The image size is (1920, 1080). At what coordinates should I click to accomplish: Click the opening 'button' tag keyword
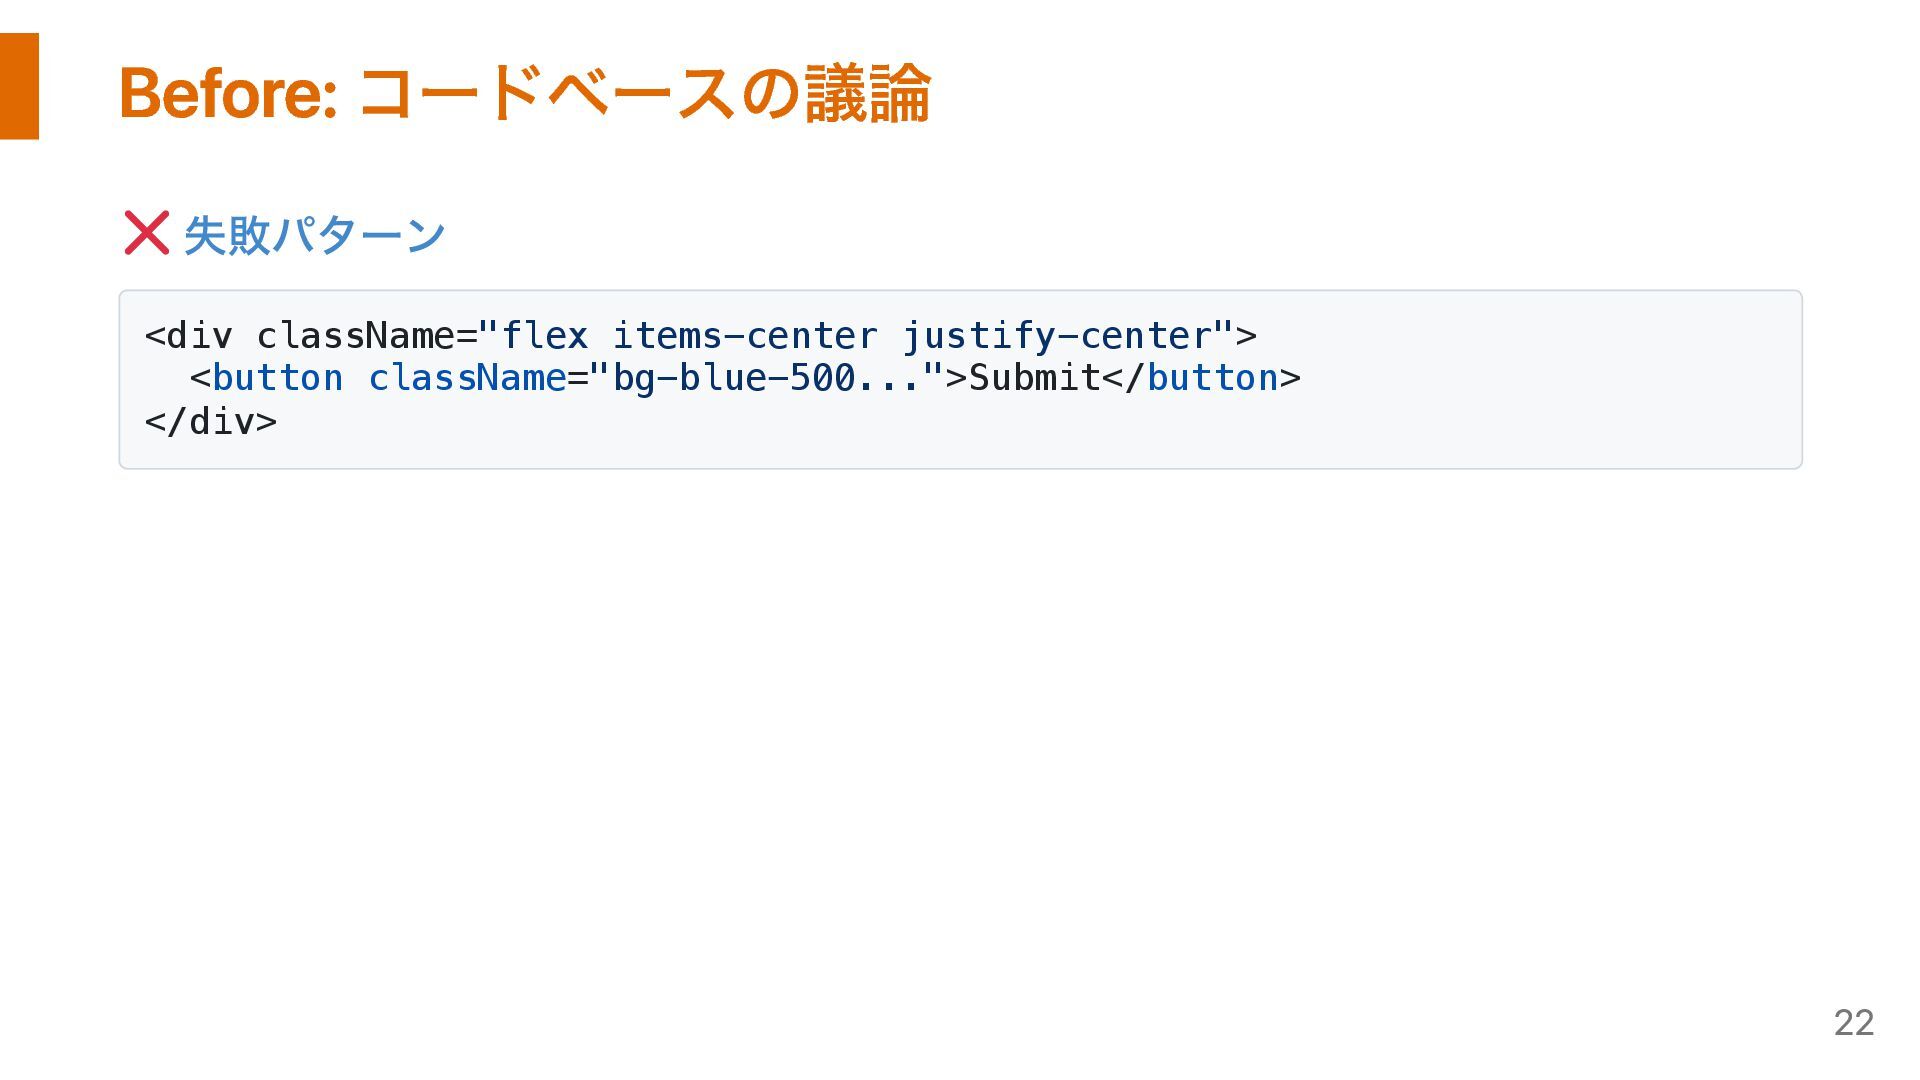click(278, 378)
